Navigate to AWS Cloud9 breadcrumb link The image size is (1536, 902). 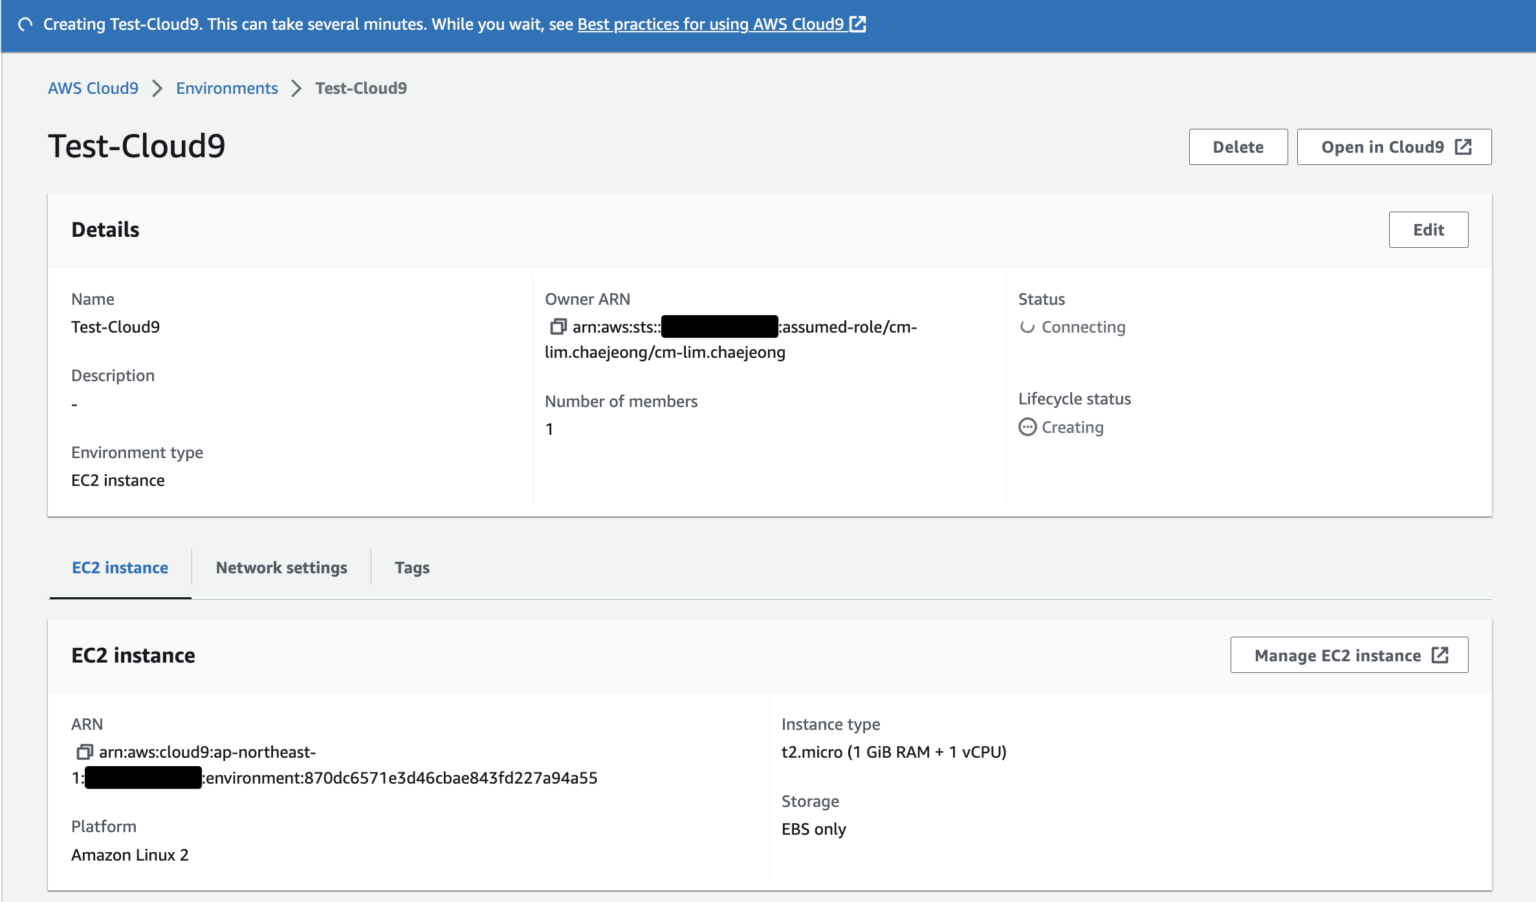coord(92,88)
